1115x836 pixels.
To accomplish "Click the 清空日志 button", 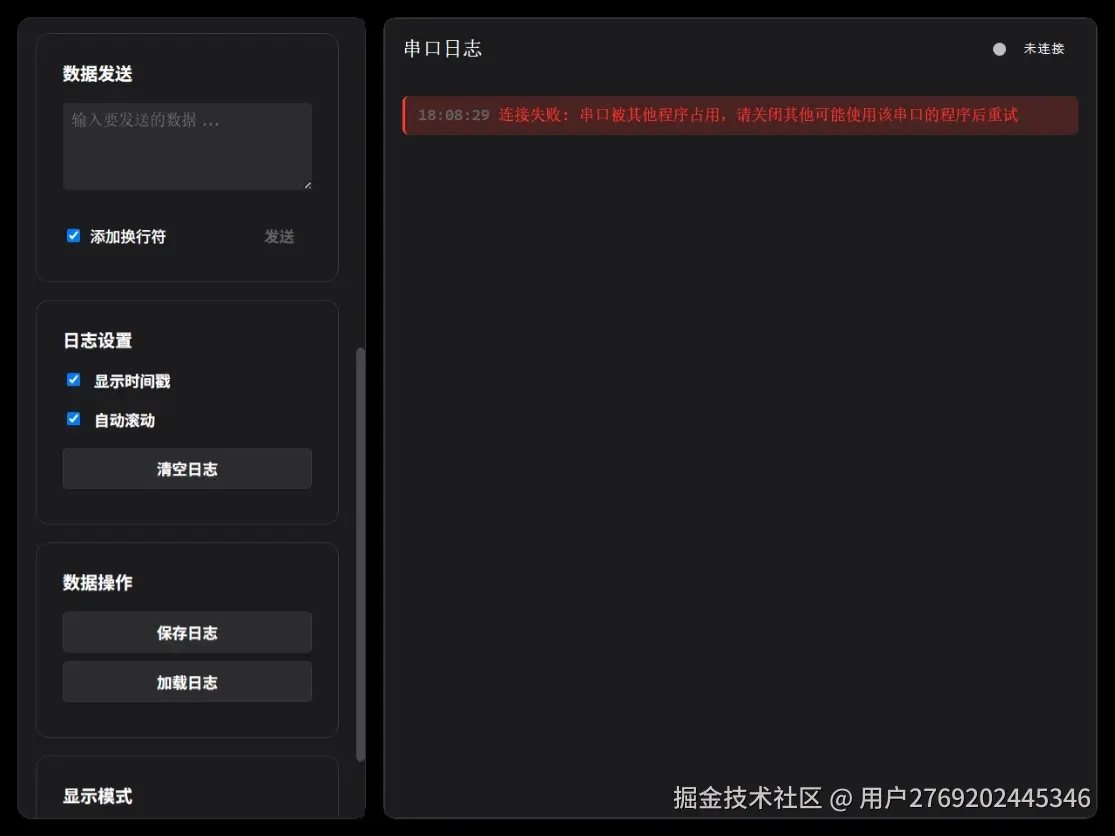I will tap(187, 468).
